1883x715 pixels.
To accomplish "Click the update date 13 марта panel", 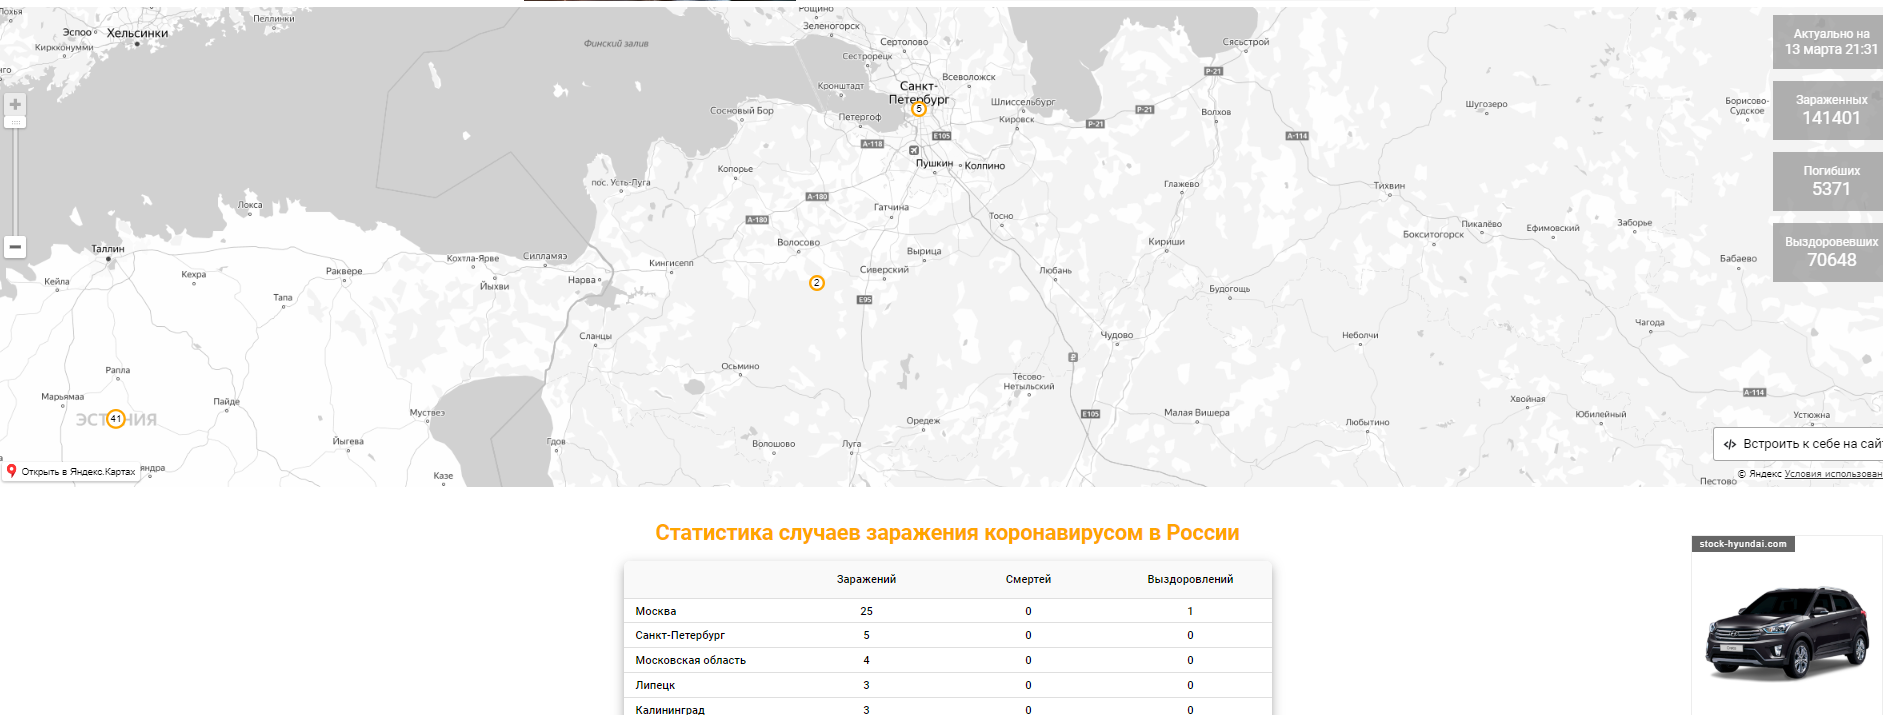I will coord(1828,42).
